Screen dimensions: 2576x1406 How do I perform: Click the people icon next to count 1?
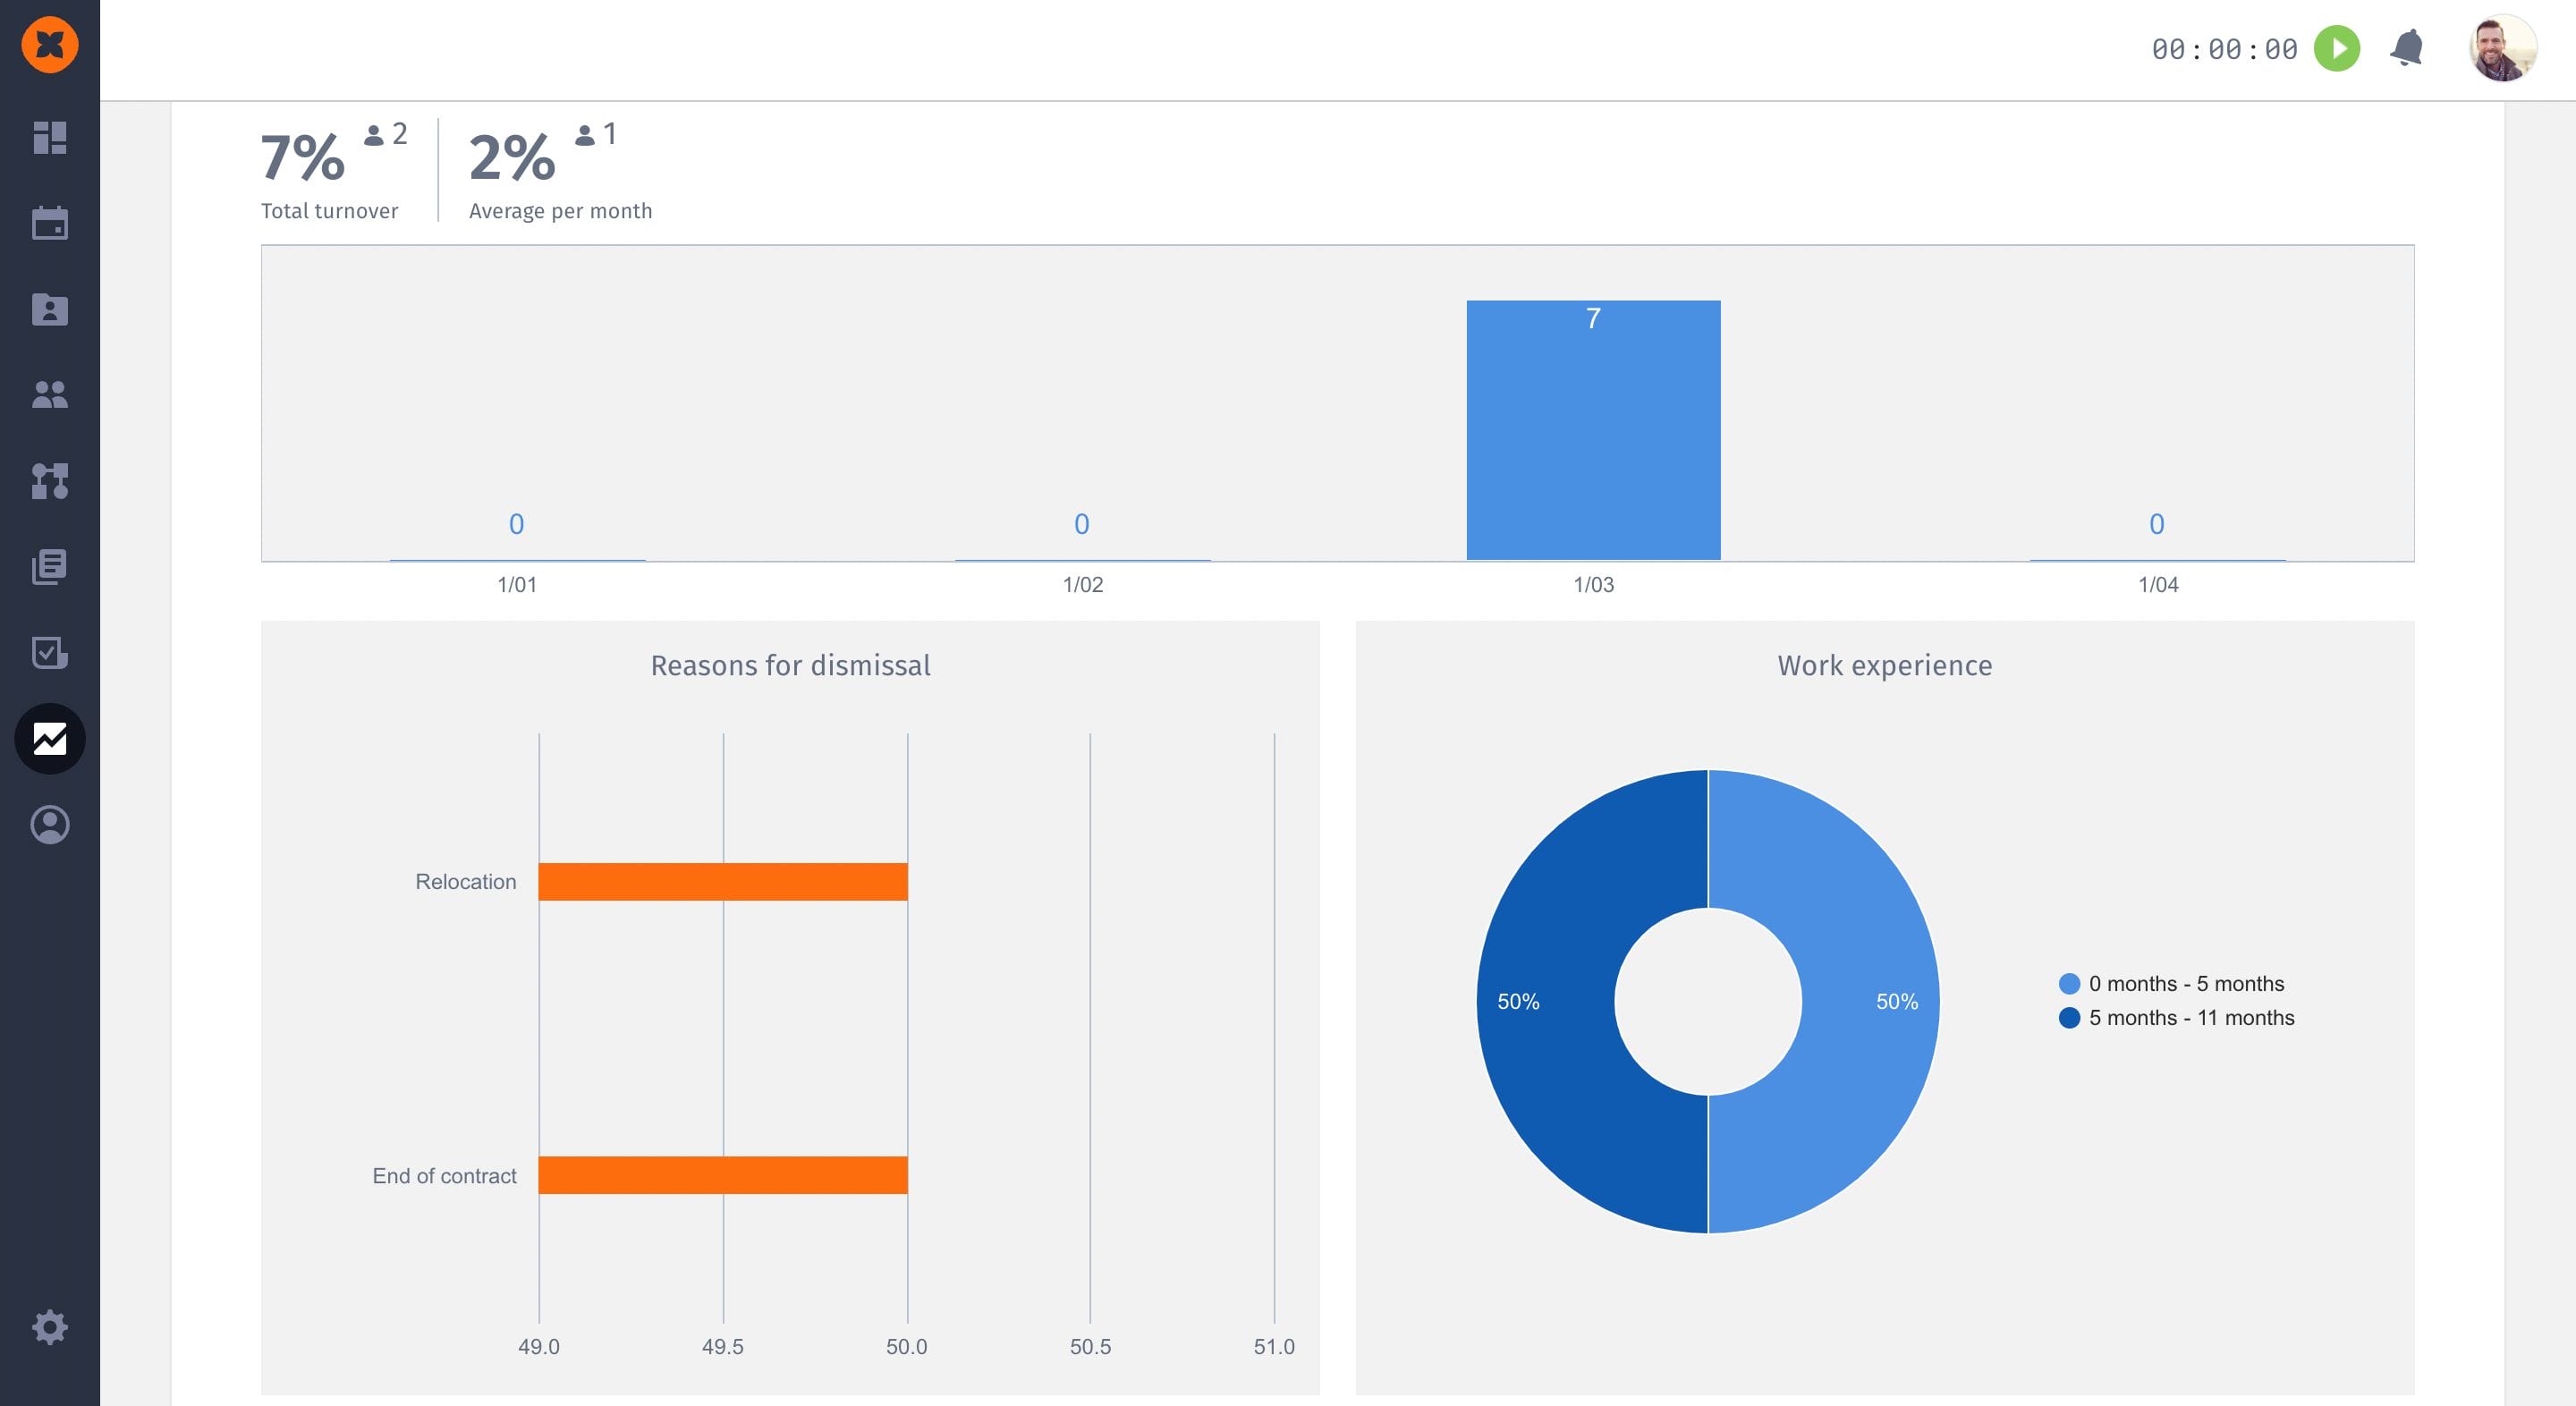585,135
